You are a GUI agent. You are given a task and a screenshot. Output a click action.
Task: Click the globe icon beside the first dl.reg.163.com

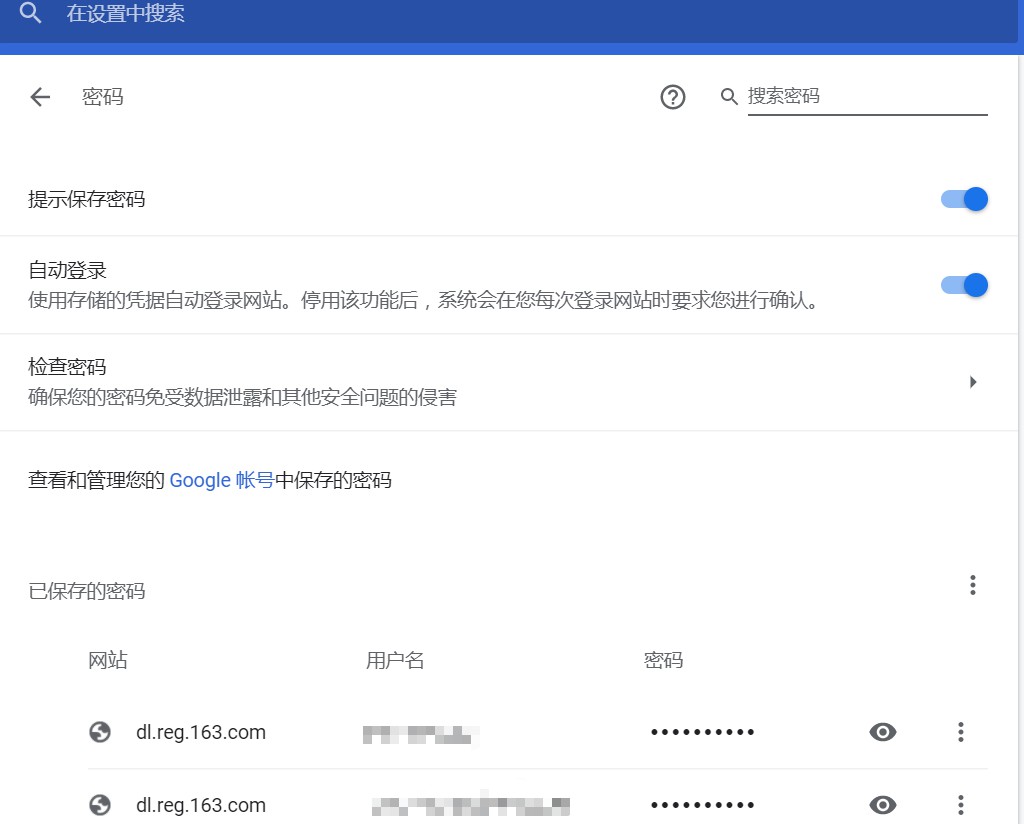(99, 732)
